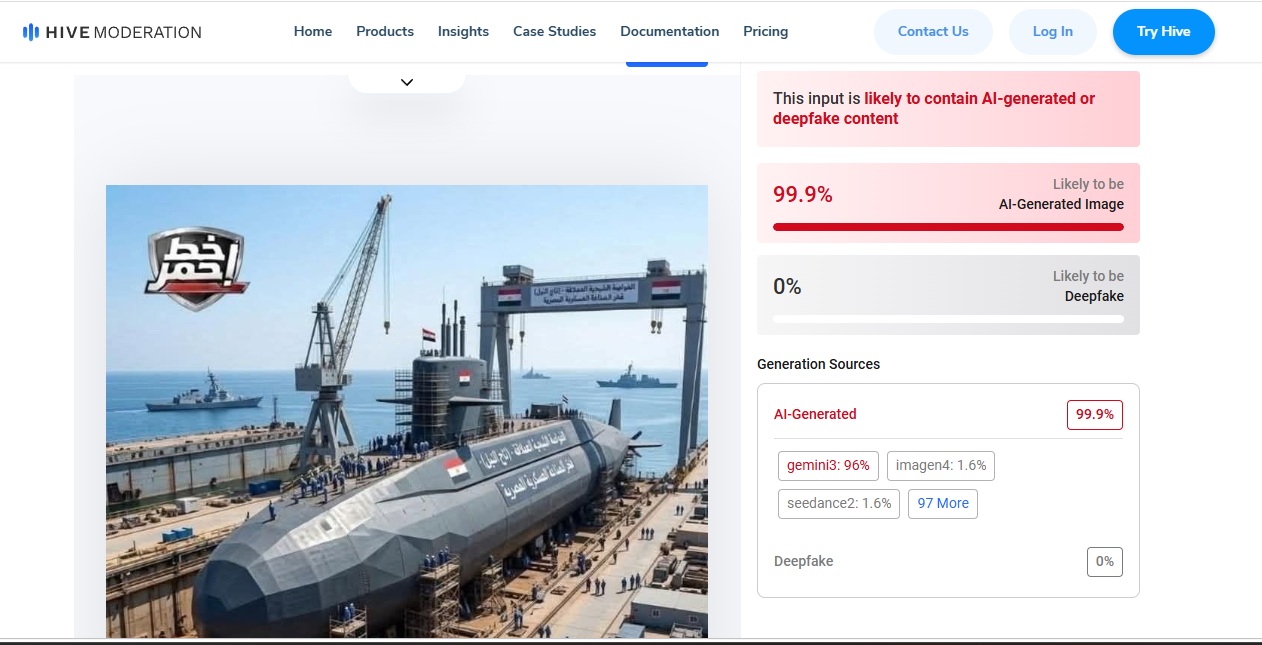Click the large 99.9% percentage text
The width and height of the screenshot is (1262, 645).
click(803, 195)
